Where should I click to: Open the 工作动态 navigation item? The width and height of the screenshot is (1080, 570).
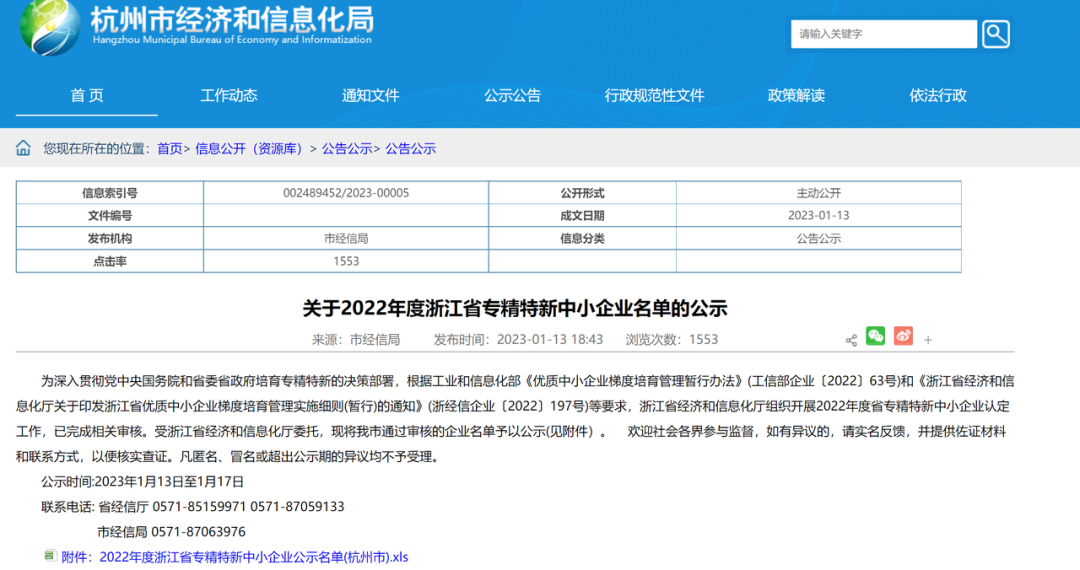[229, 95]
